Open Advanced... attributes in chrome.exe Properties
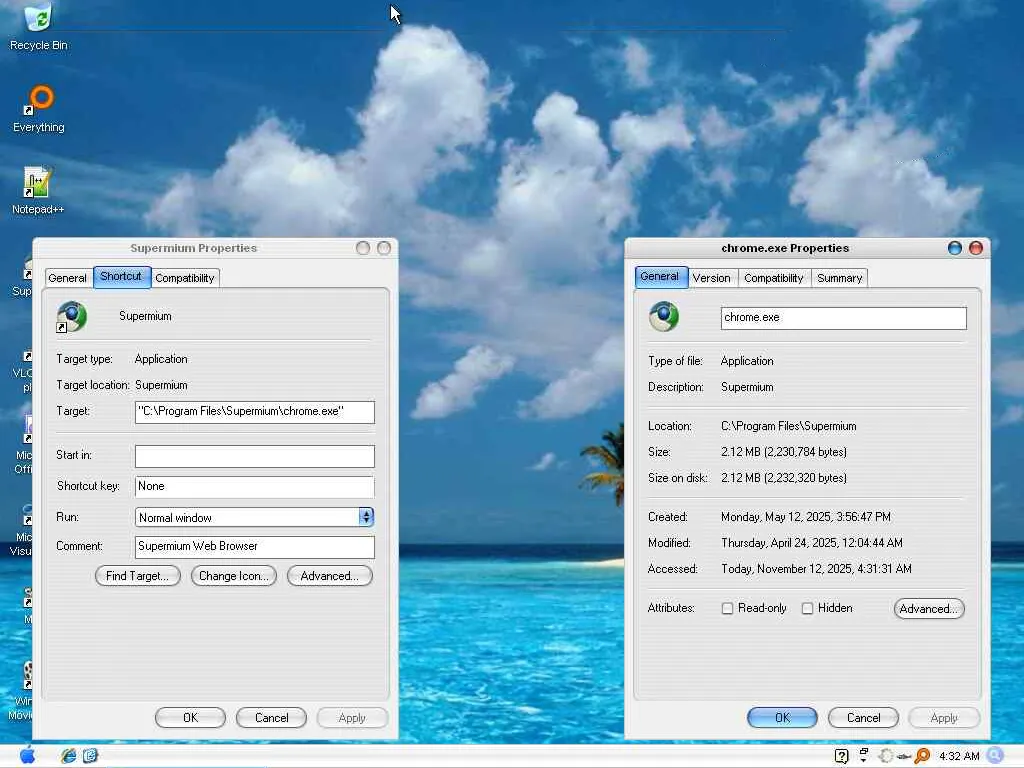The height and width of the screenshot is (768, 1024). click(x=929, y=609)
